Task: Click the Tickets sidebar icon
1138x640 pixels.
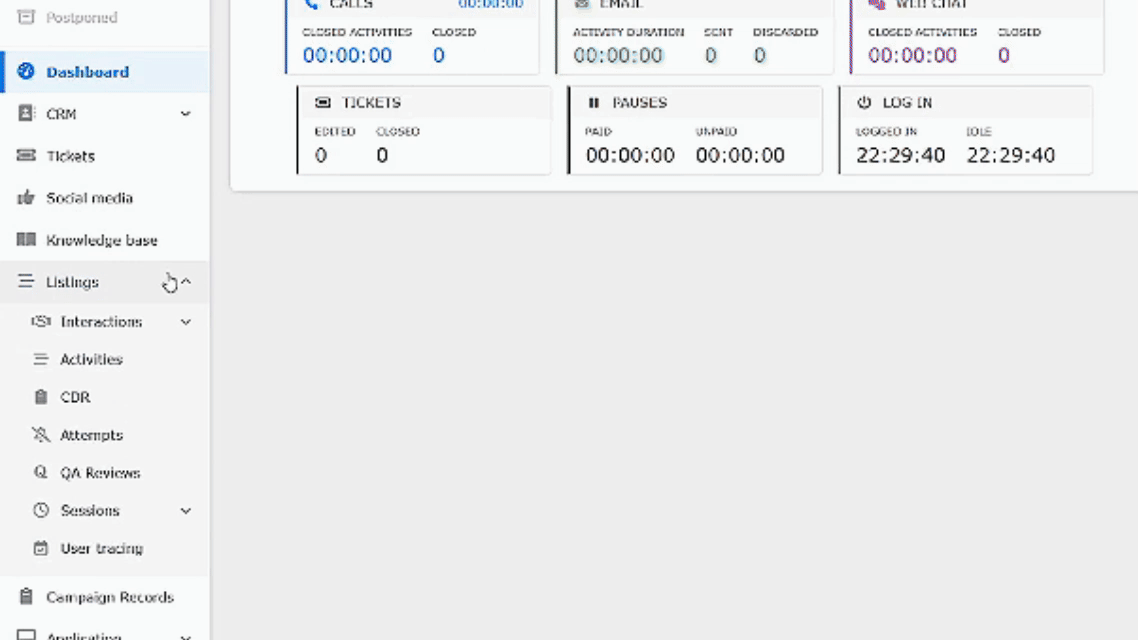Action: coord(26,156)
